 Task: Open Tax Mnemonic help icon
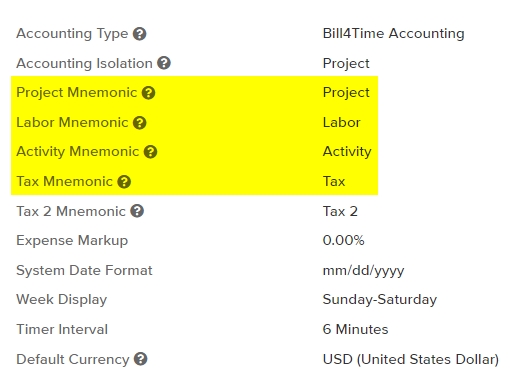tap(124, 182)
